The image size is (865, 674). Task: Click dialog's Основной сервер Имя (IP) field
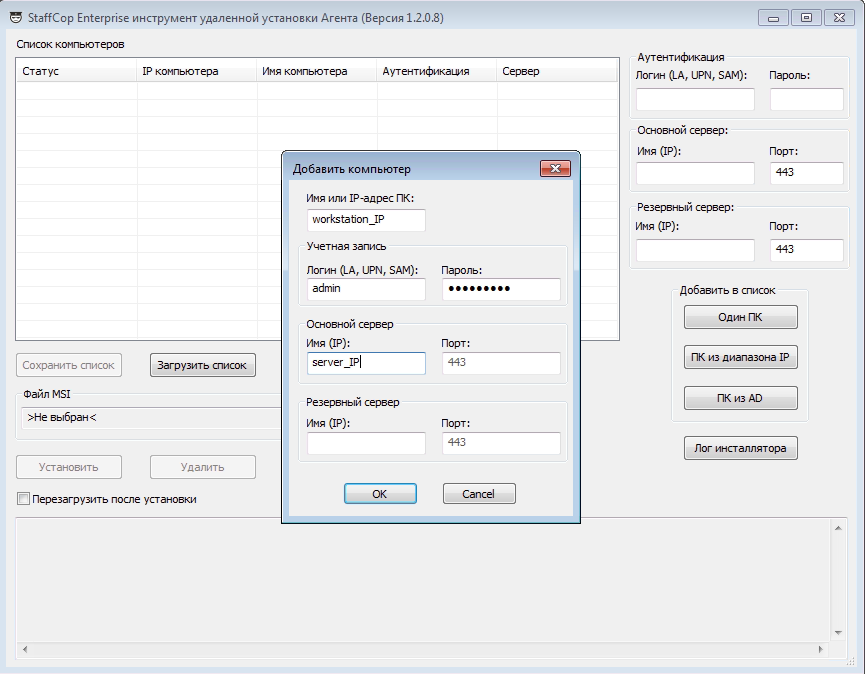pos(366,363)
